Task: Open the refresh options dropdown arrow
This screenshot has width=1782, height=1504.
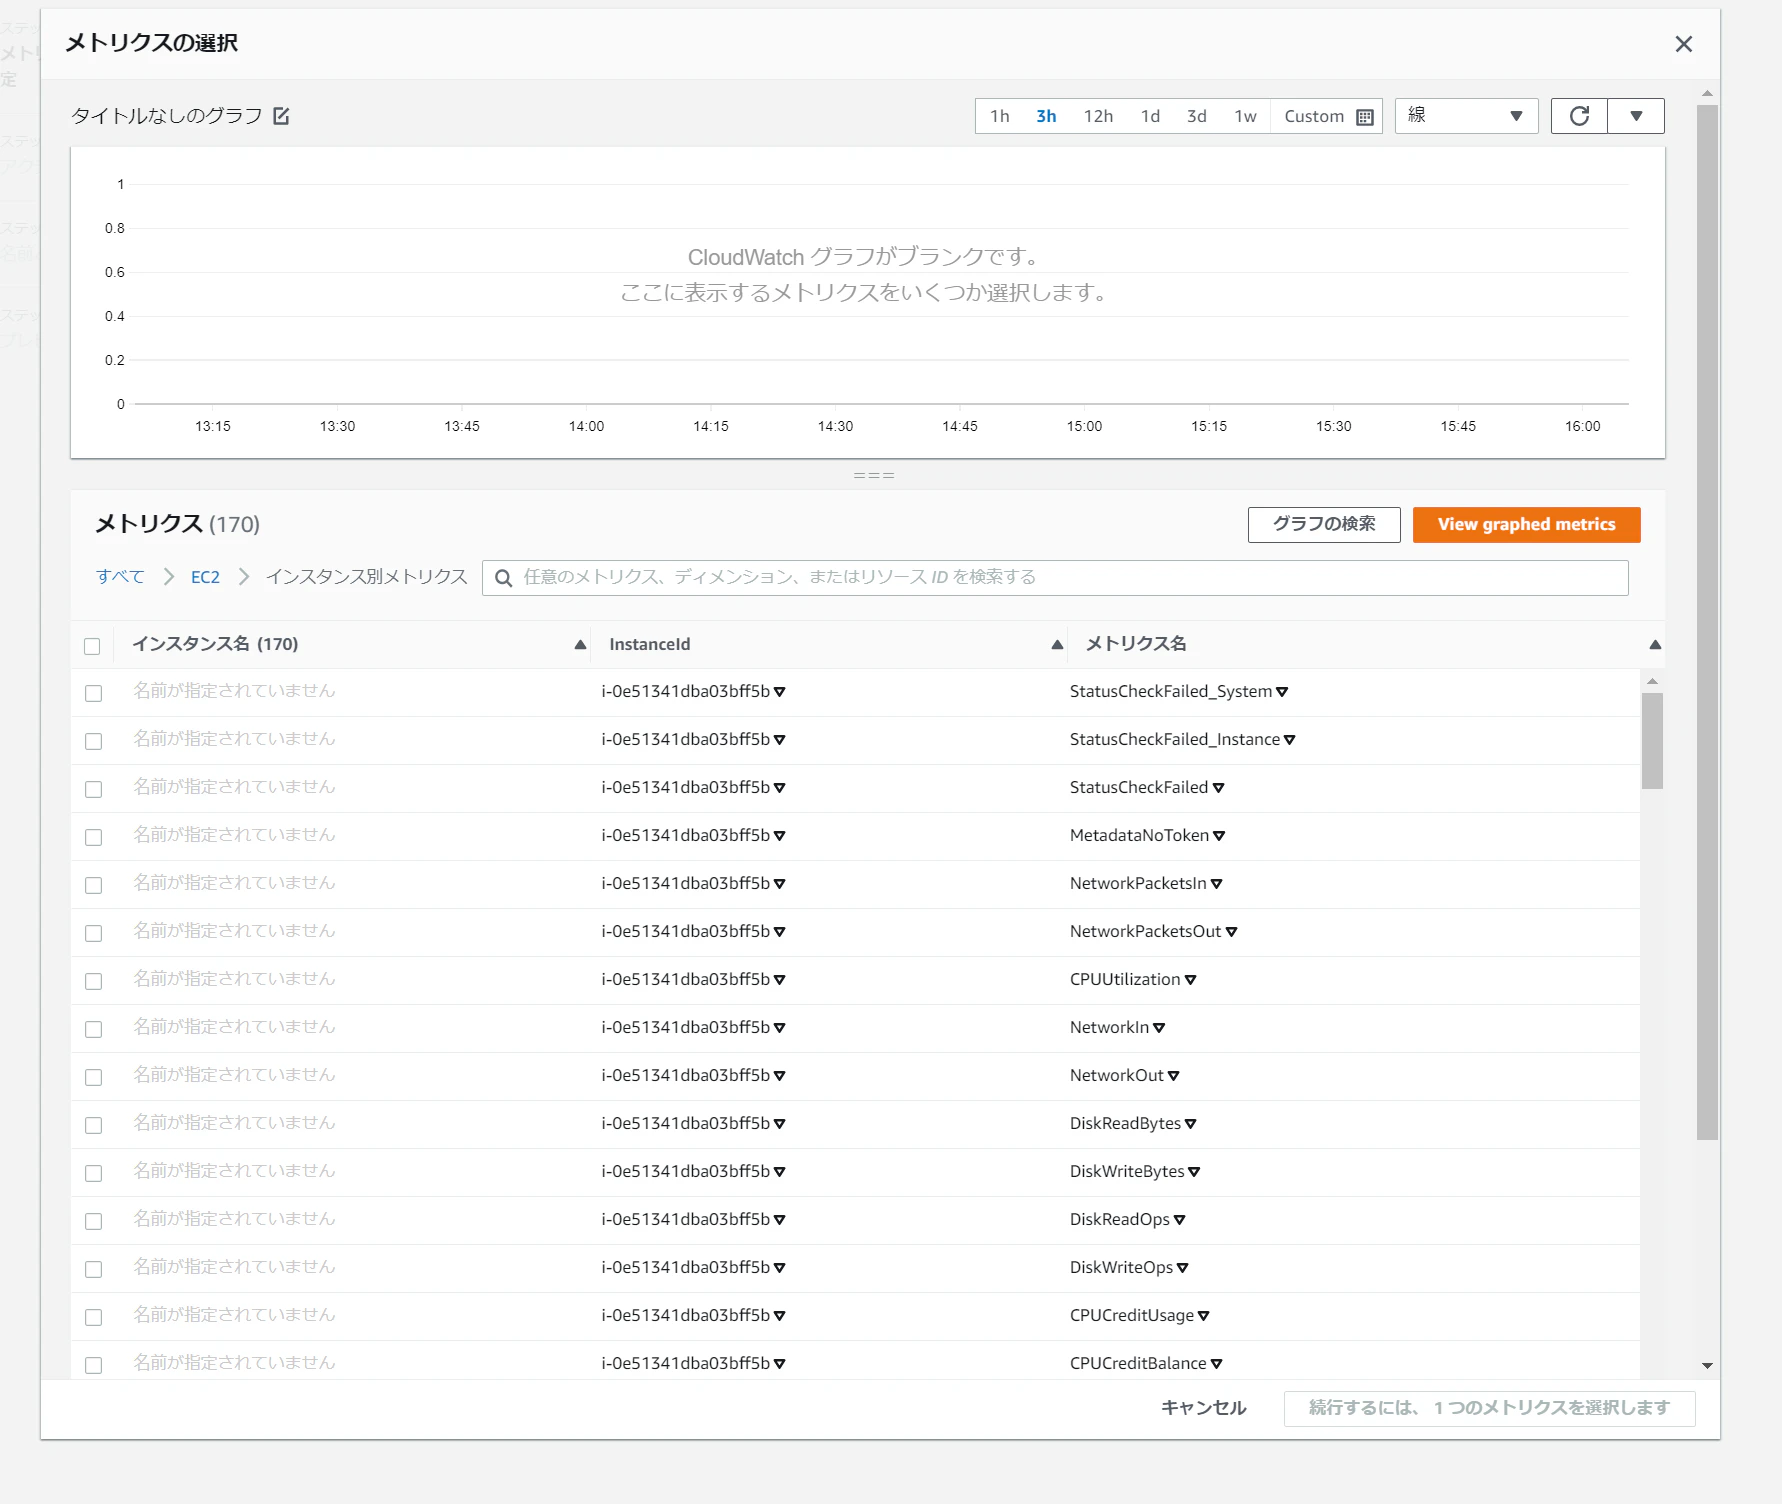Action: point(1636,116)
